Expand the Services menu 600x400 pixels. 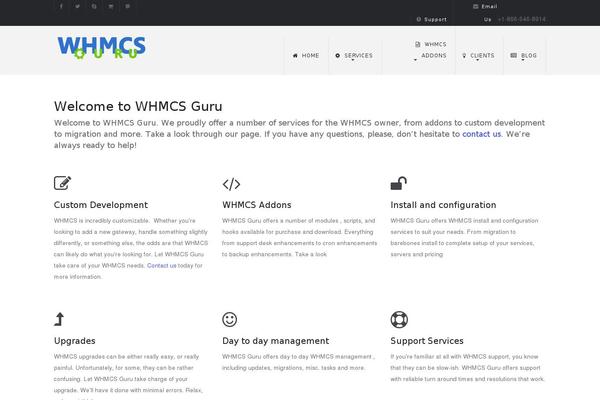(354, 56)
